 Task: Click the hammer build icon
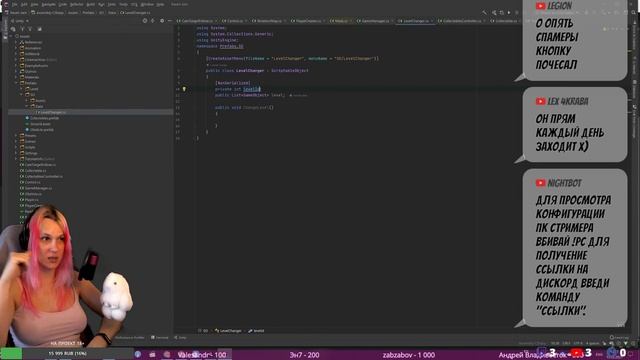pos(484,13)
